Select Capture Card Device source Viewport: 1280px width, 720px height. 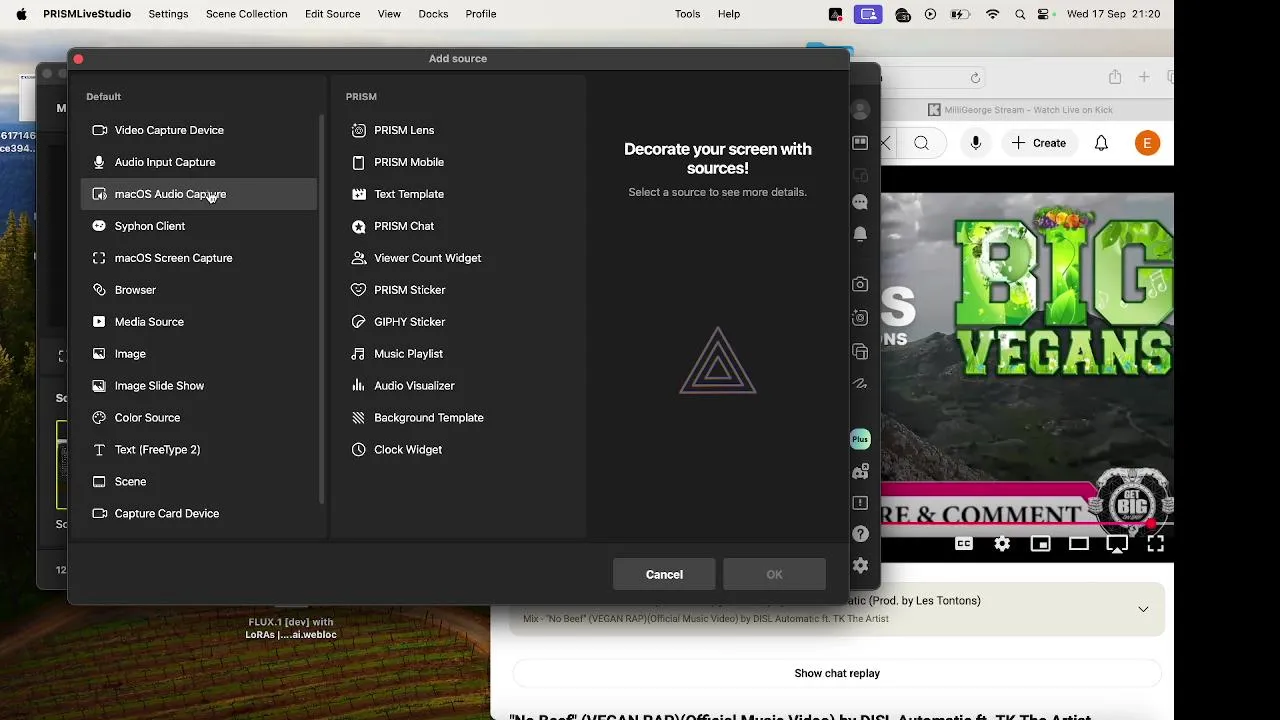click(x=199, y=514)
